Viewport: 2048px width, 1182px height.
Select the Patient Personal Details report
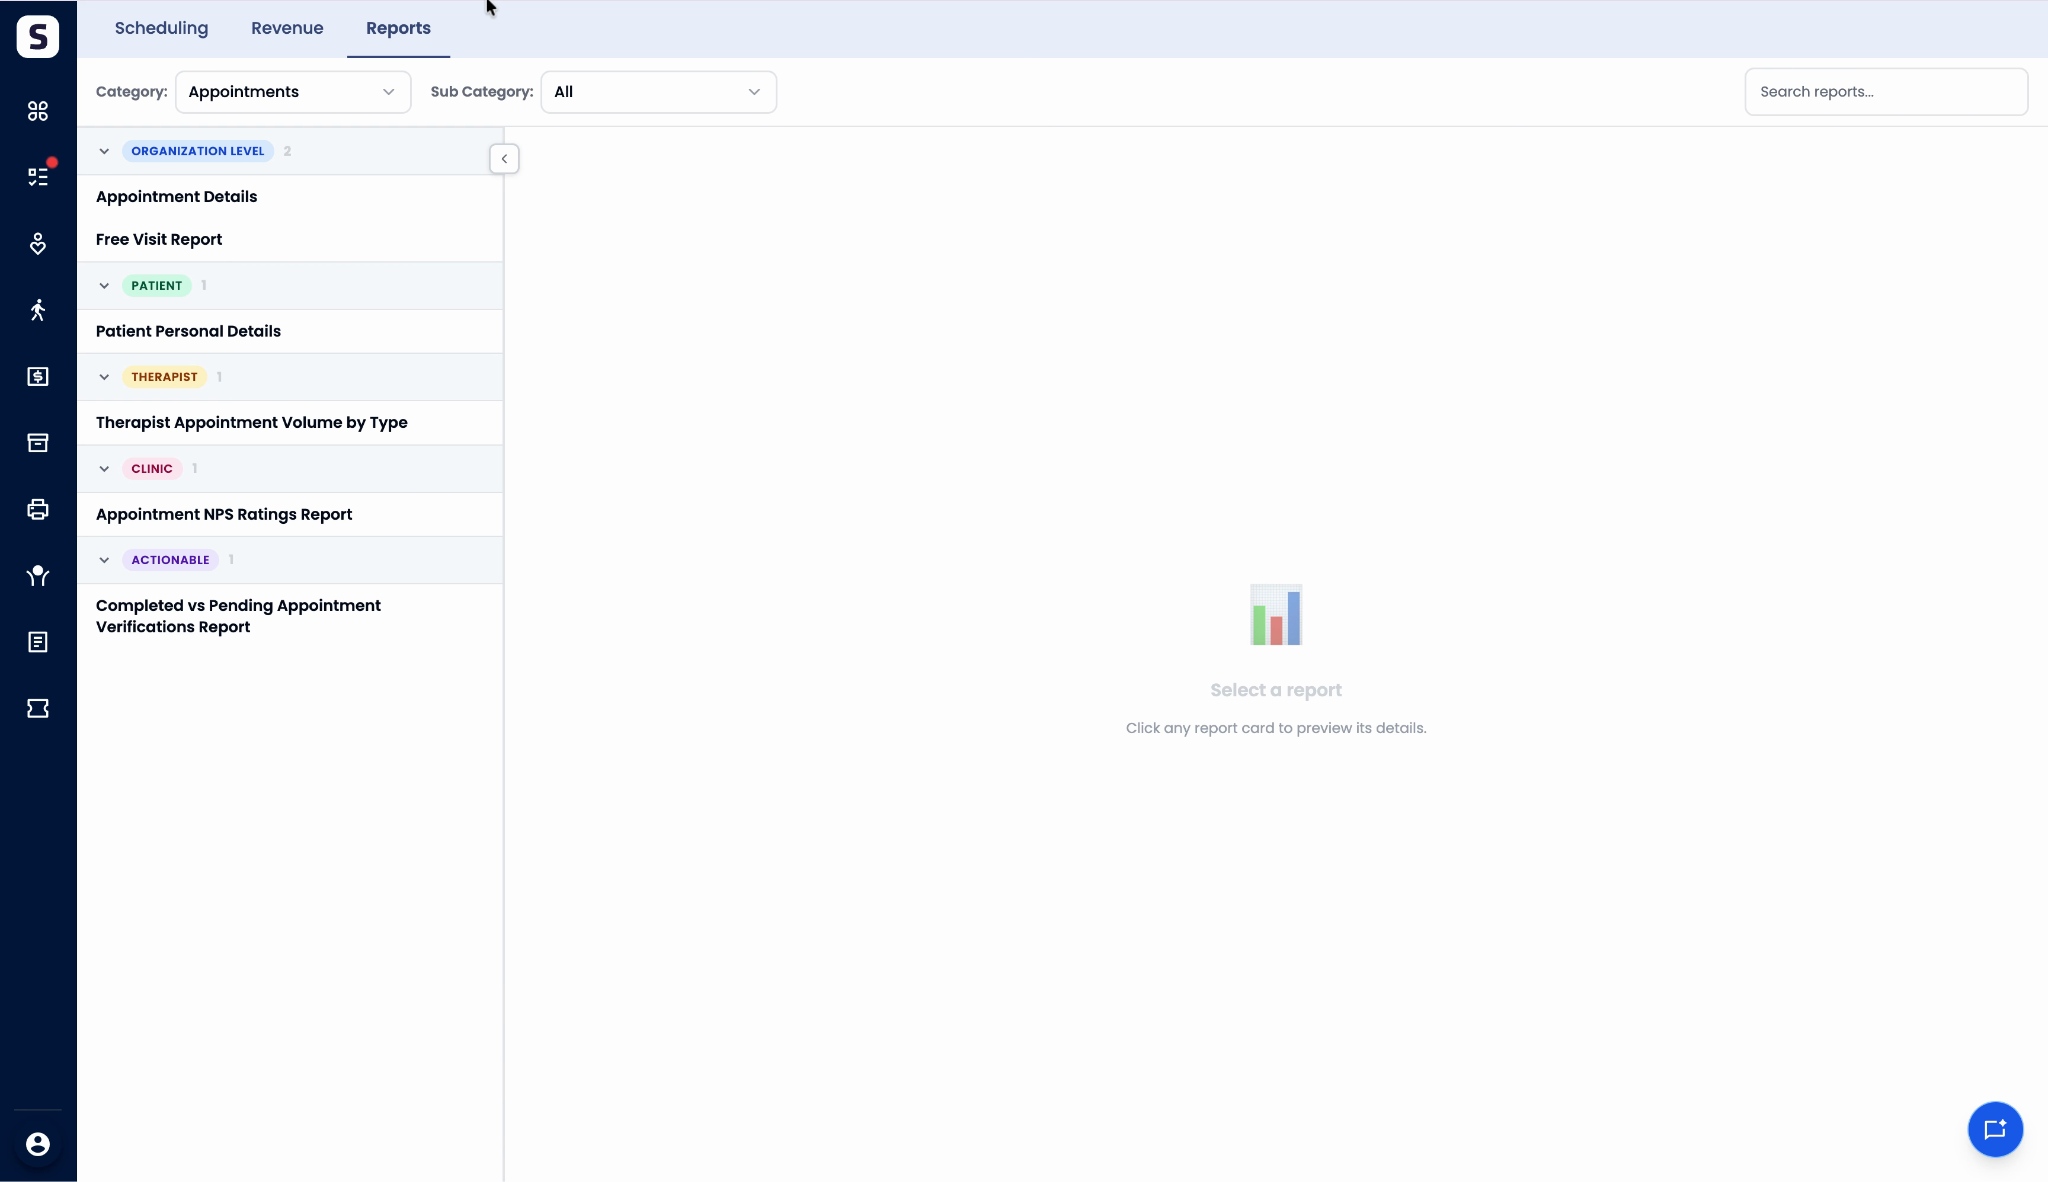(x=290, y=332)
